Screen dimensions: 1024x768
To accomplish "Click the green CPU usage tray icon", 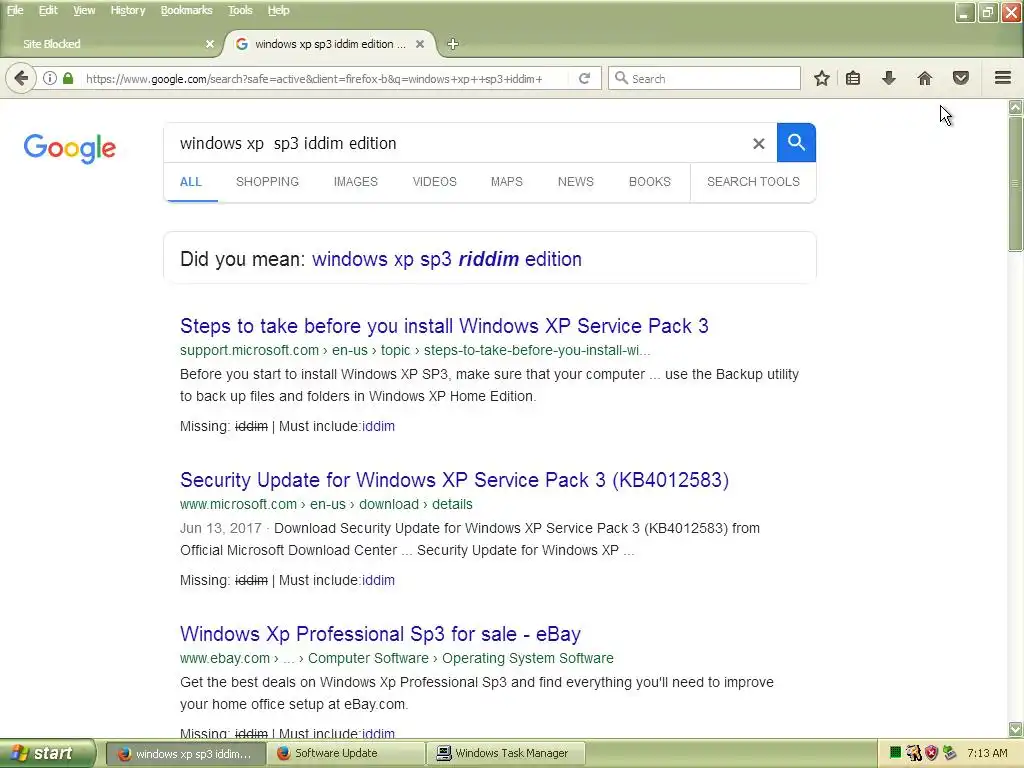I will 895,753.
